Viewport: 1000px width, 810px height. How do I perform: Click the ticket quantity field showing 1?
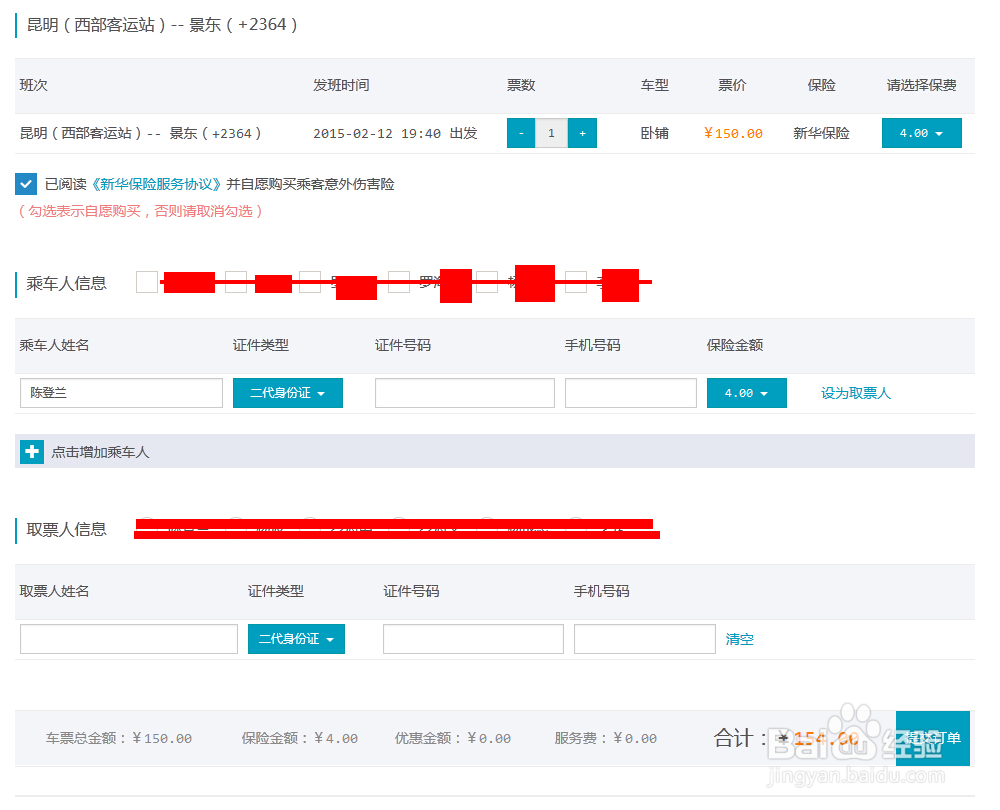552,133
